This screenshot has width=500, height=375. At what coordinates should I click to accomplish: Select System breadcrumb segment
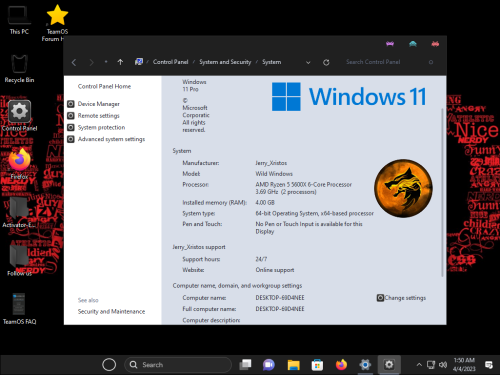click(x=271, y=62)
